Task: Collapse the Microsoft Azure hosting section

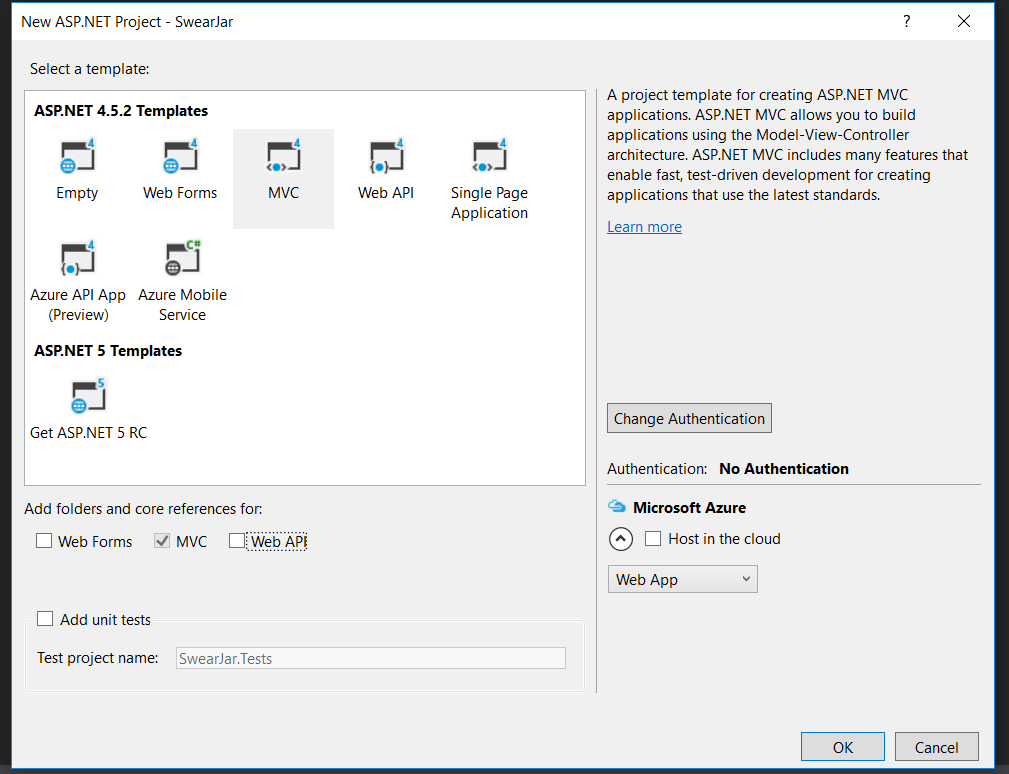Action: (620, 538)
